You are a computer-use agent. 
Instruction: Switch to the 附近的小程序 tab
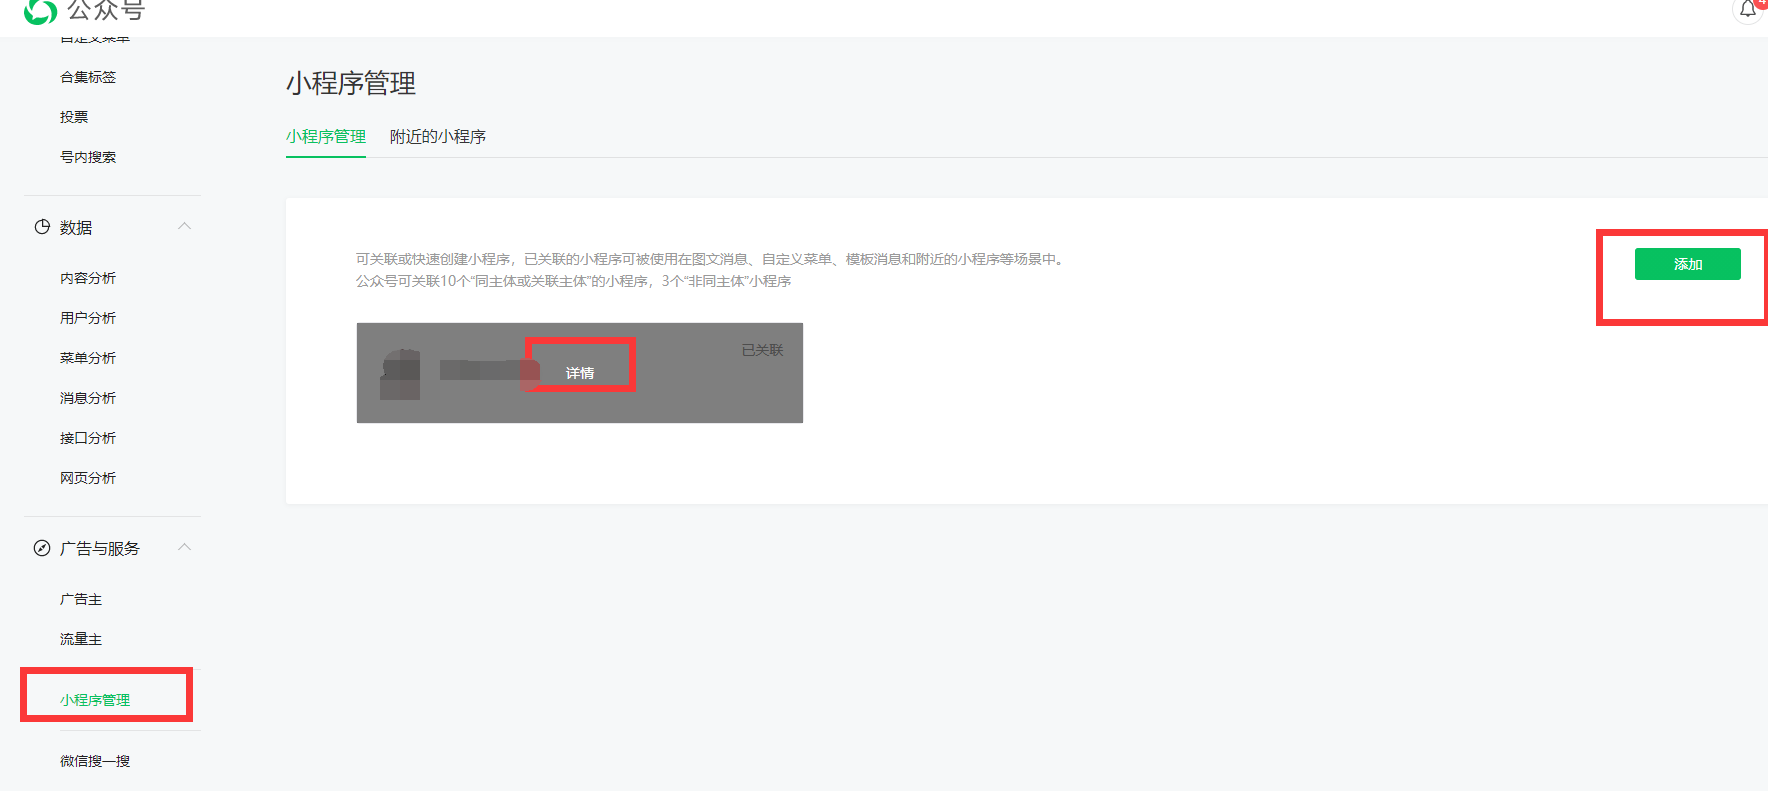coord(437,137)
